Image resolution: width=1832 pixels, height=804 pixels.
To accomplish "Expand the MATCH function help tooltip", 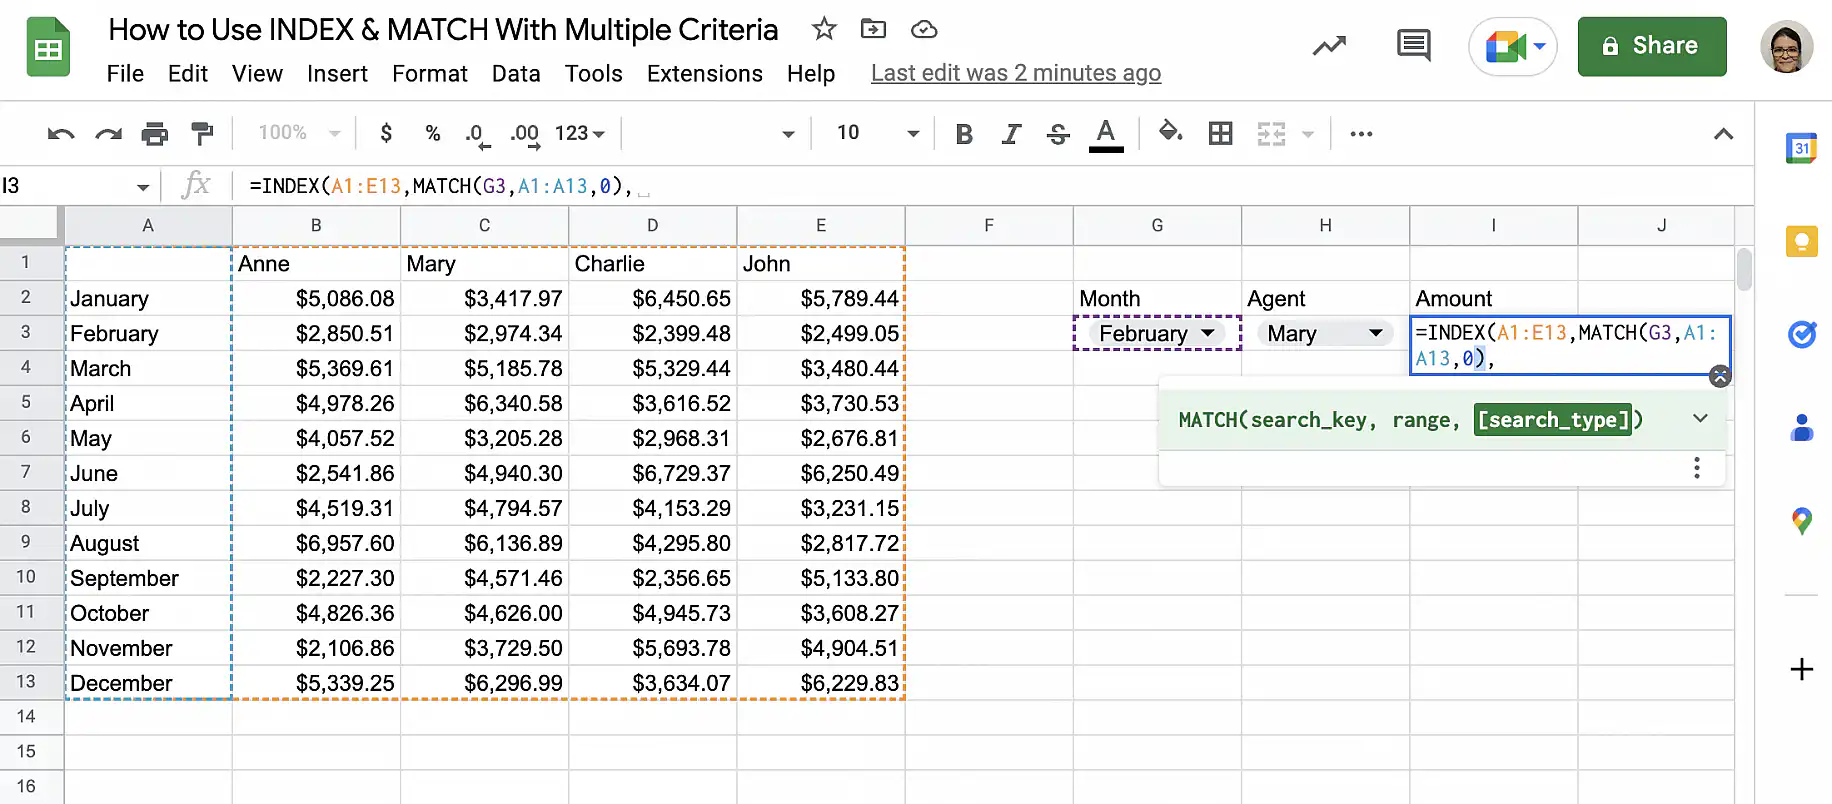I will coord(1700,419).
